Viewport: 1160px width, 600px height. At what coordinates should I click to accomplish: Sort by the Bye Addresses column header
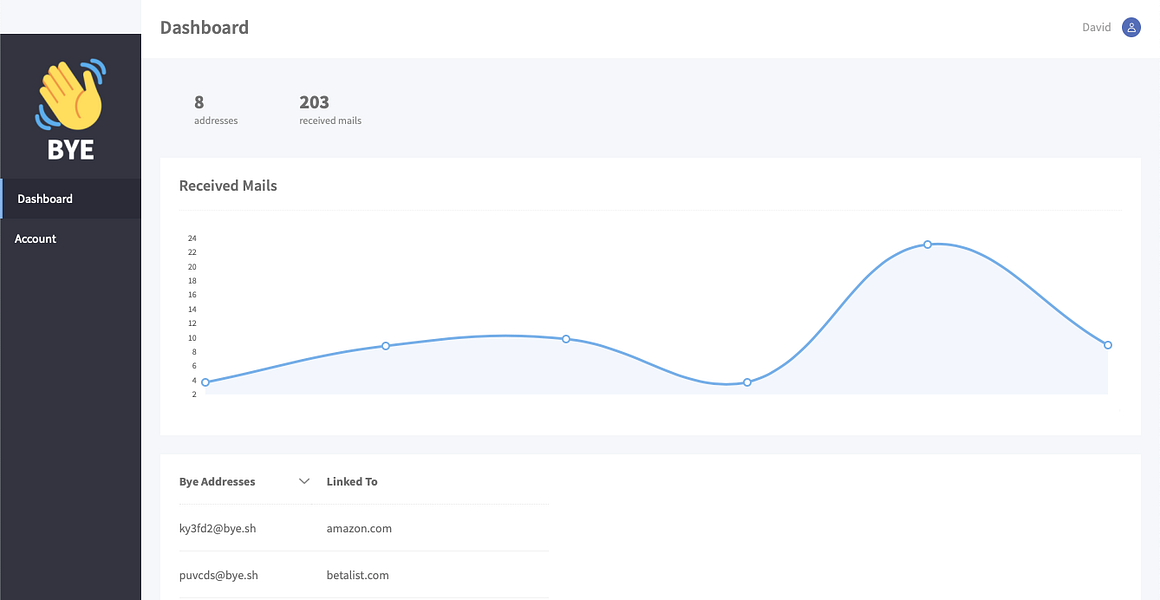tap(217, 482)
